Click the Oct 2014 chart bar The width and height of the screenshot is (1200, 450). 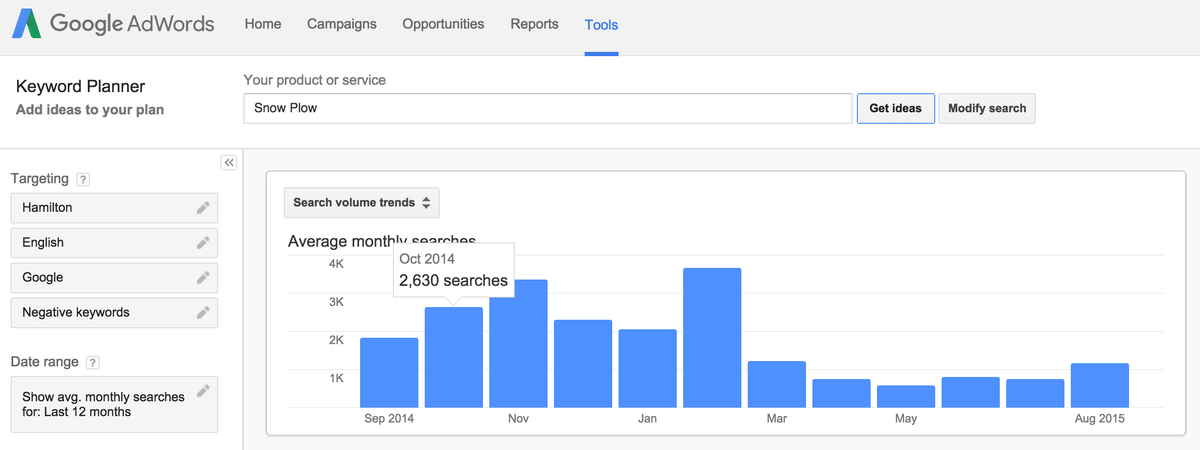[454, 358]
